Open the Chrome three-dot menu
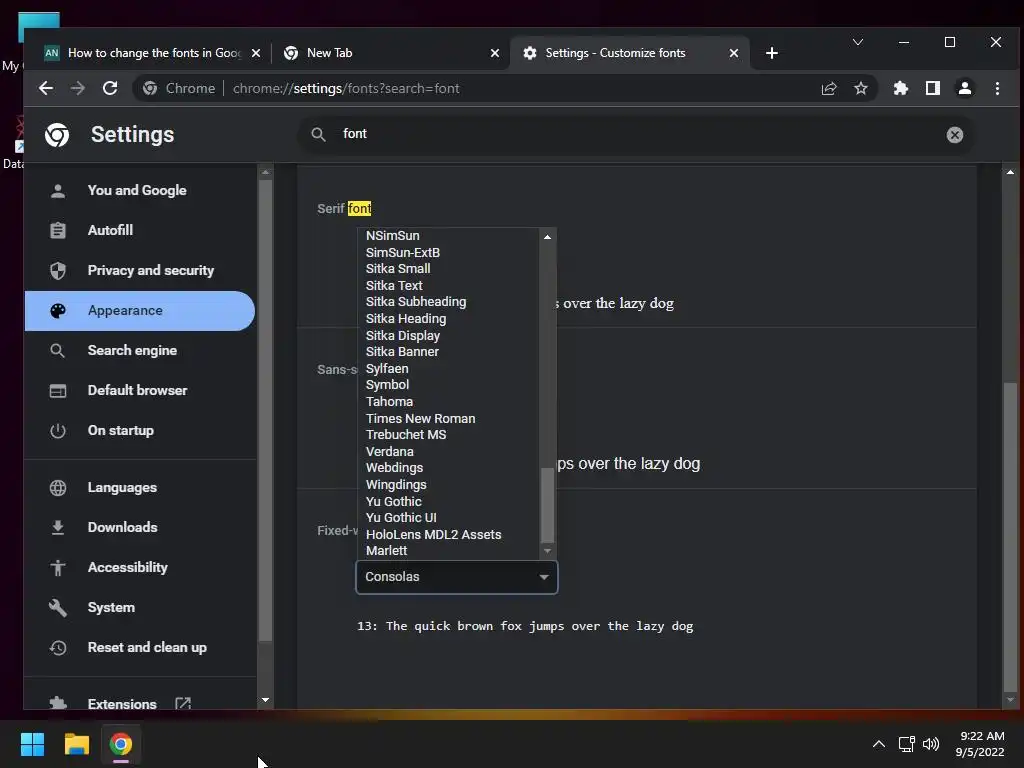The image size is (1024, 768). pos(997,88)
